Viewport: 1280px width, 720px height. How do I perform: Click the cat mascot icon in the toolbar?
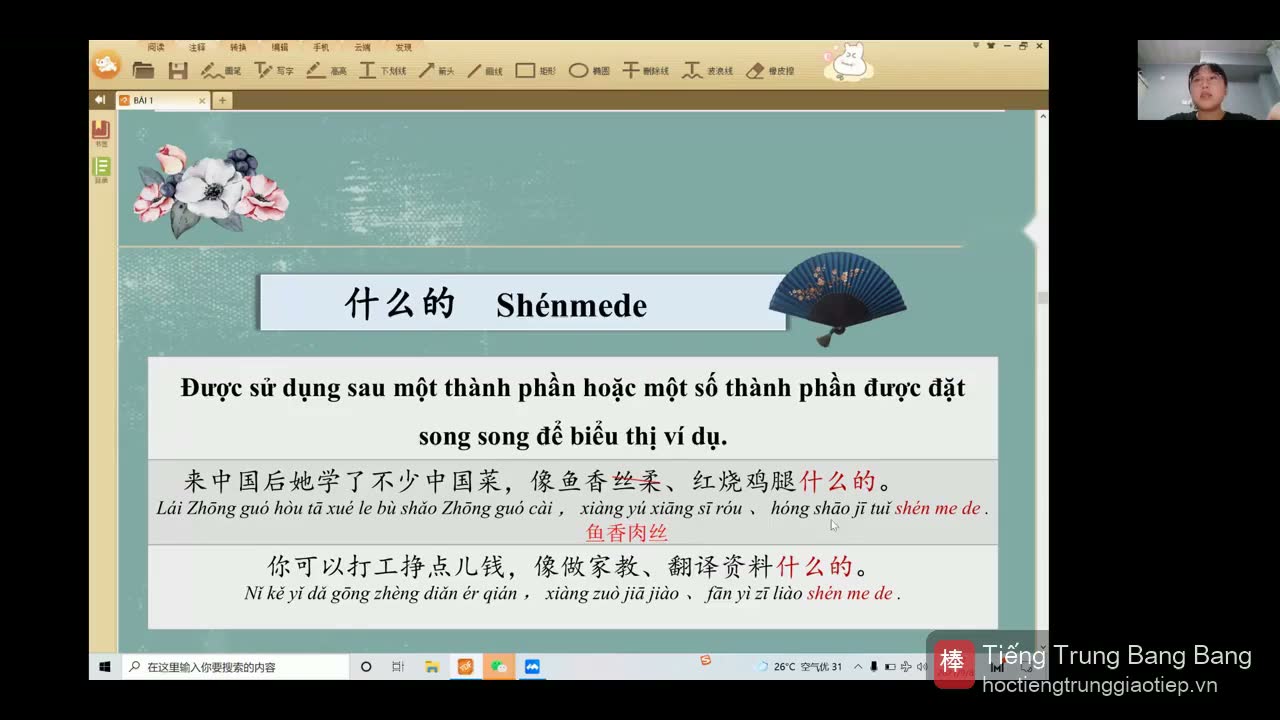click(849, 62)
